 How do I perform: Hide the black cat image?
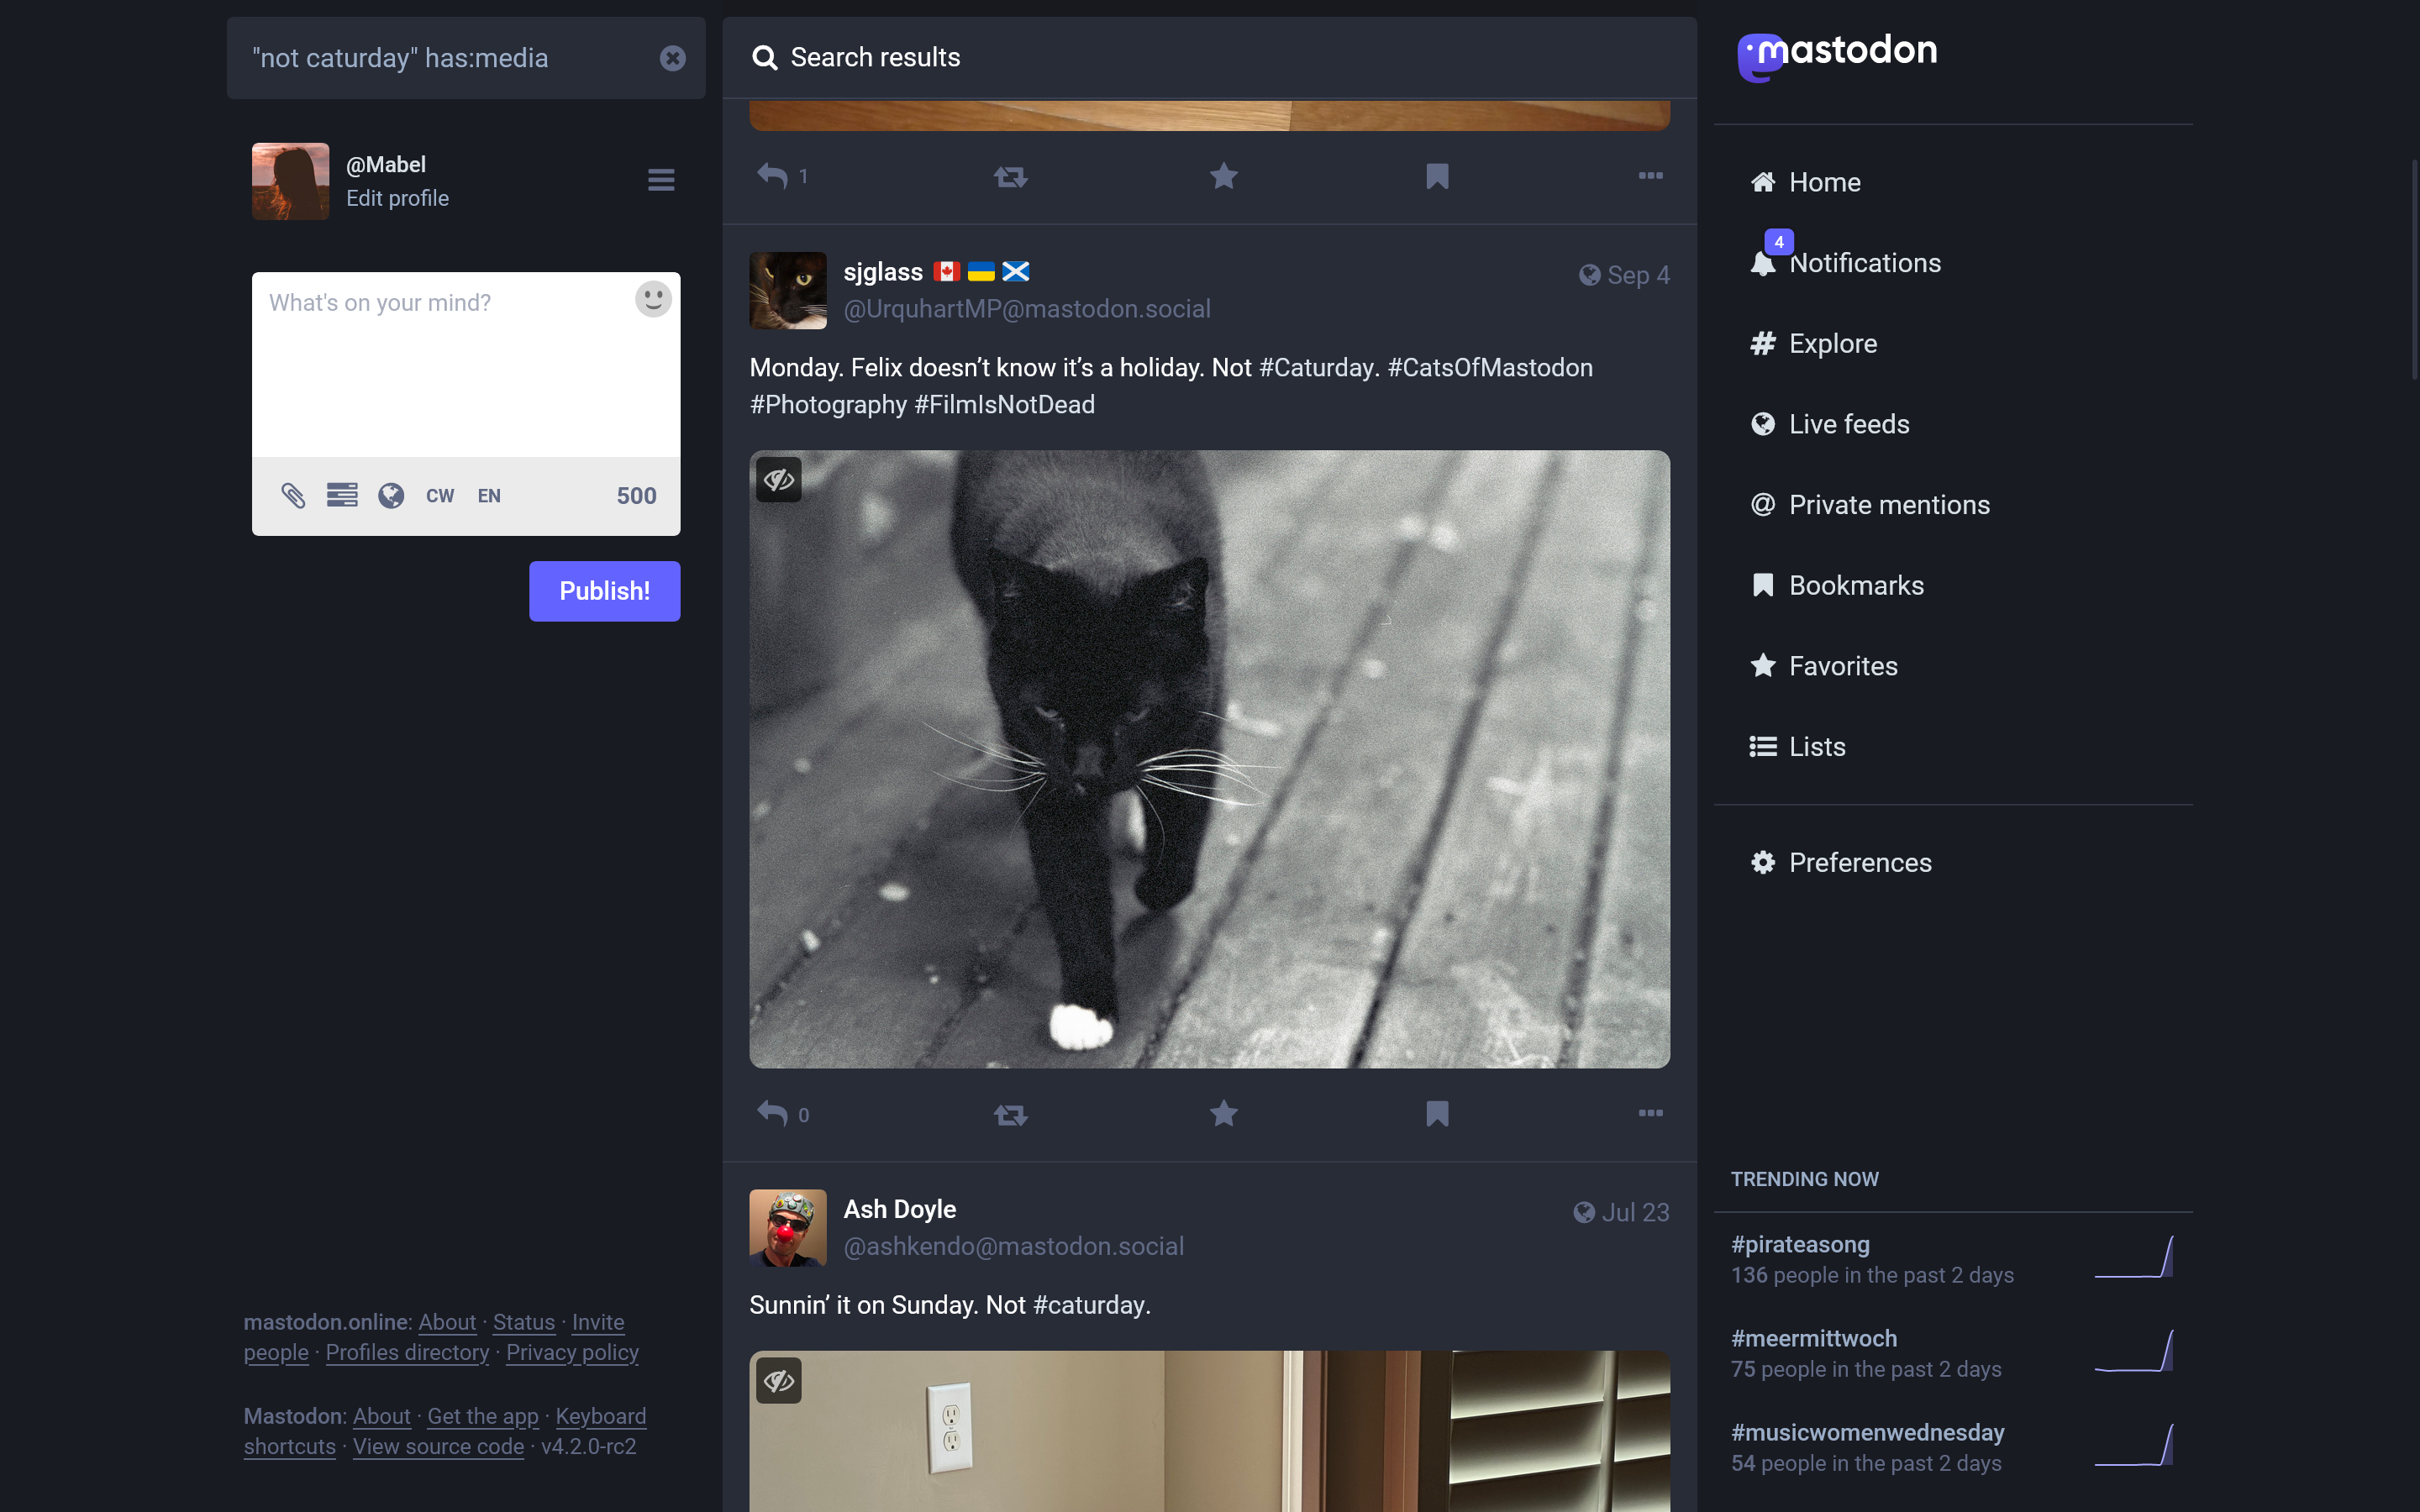click(779, 480)
